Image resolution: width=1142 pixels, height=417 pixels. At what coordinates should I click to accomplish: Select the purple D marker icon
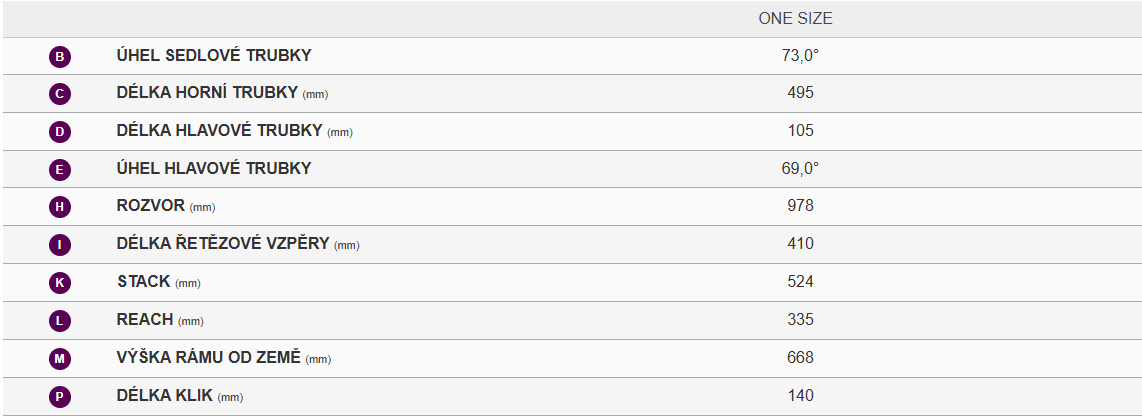coord(60,132)
